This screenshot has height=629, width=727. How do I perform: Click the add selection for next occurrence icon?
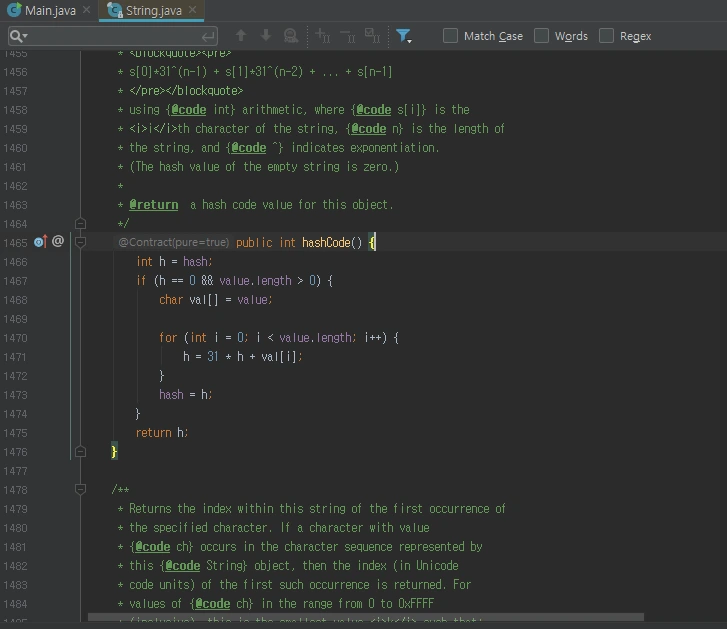click(x=323, y=36)
